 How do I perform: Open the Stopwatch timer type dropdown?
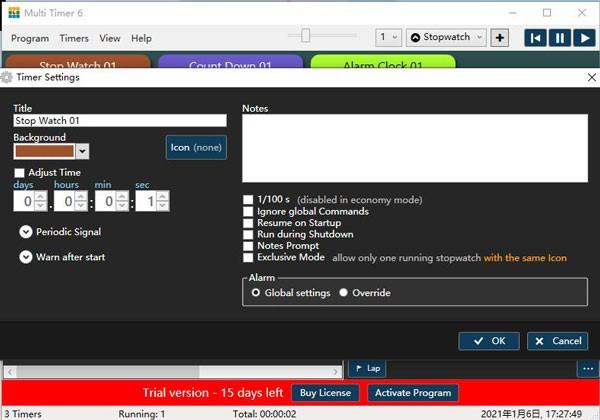point(445,38)
